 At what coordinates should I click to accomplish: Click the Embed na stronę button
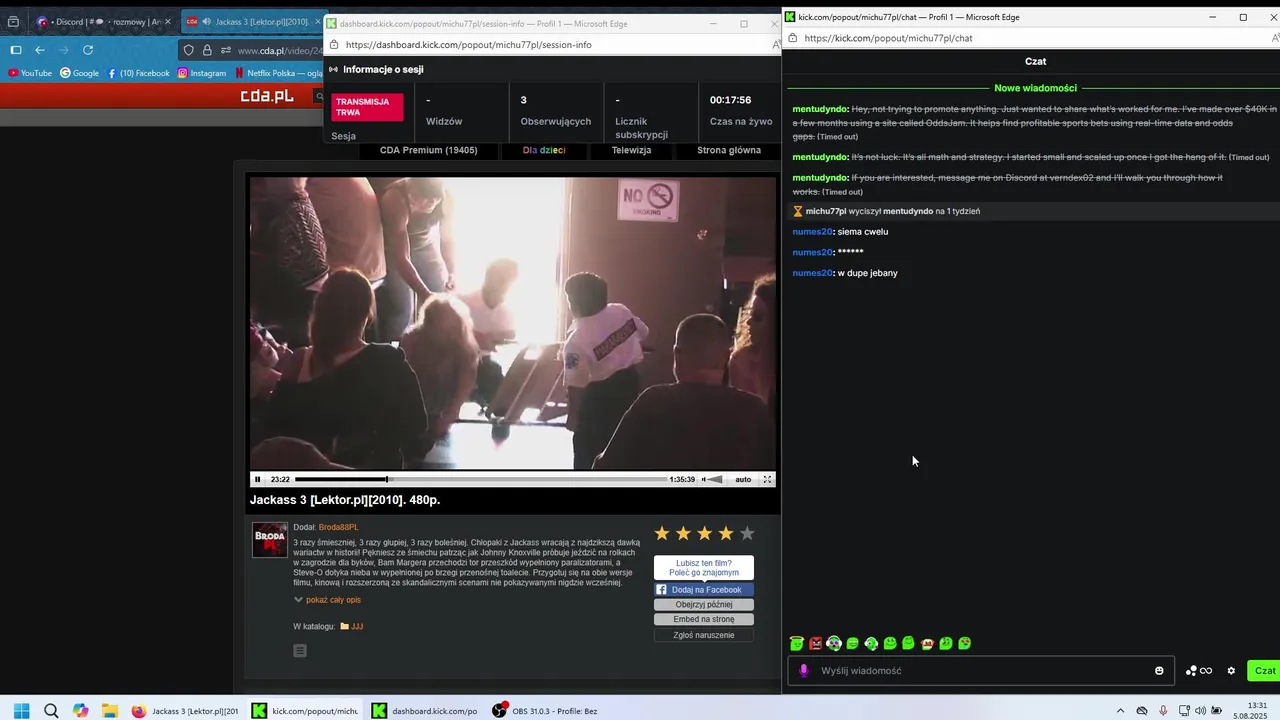click(x=704, y=619)
